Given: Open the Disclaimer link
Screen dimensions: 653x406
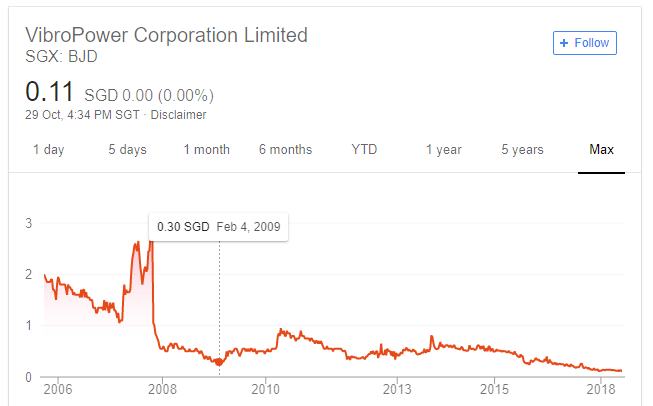Looking at the screenshot, I should 178,115.
